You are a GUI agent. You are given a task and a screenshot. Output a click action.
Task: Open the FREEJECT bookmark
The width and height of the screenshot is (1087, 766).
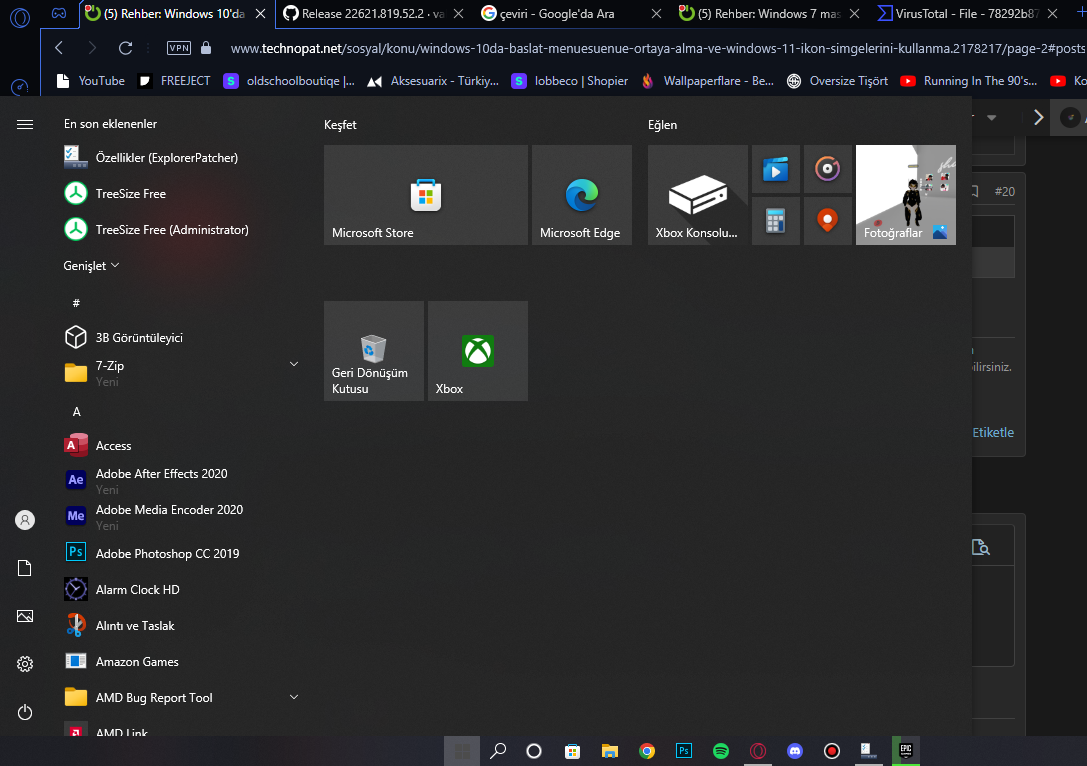click(174, 81)
